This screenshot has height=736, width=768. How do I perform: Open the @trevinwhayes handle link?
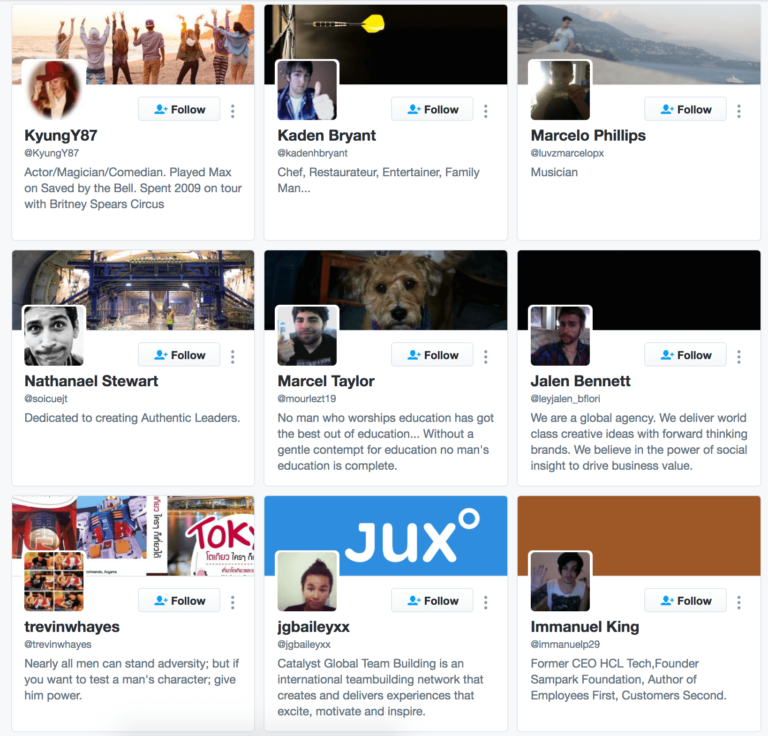[58, 644]
